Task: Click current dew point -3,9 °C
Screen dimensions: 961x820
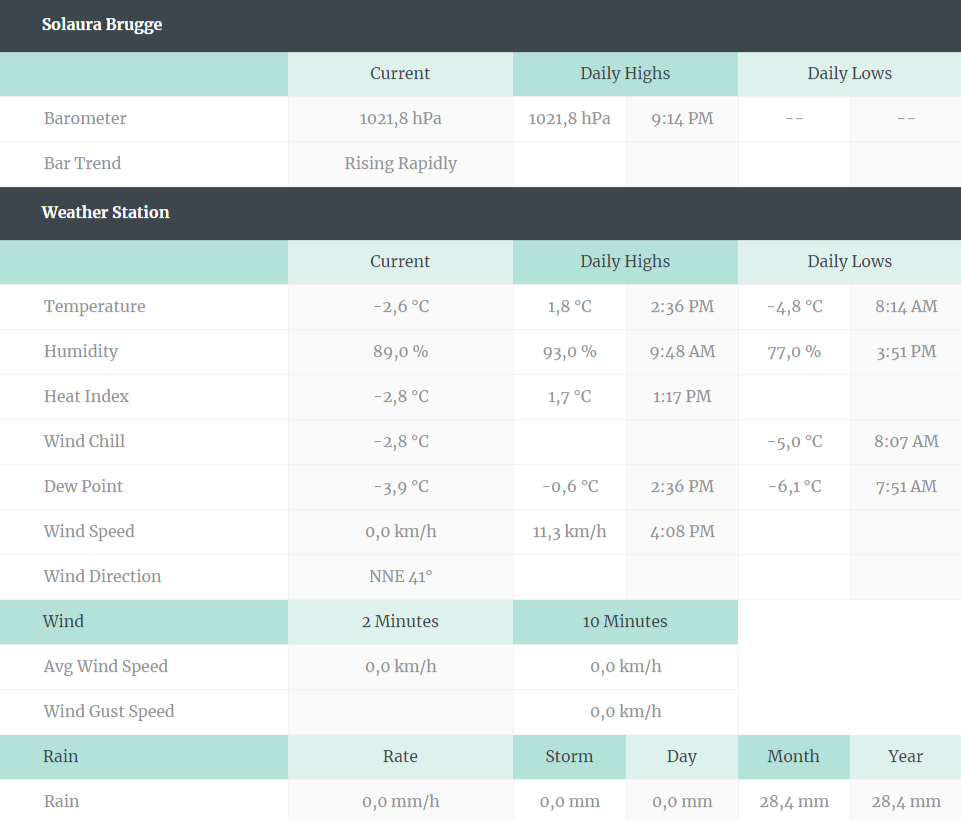Action: pyautogui.click(x=401, y=486)
